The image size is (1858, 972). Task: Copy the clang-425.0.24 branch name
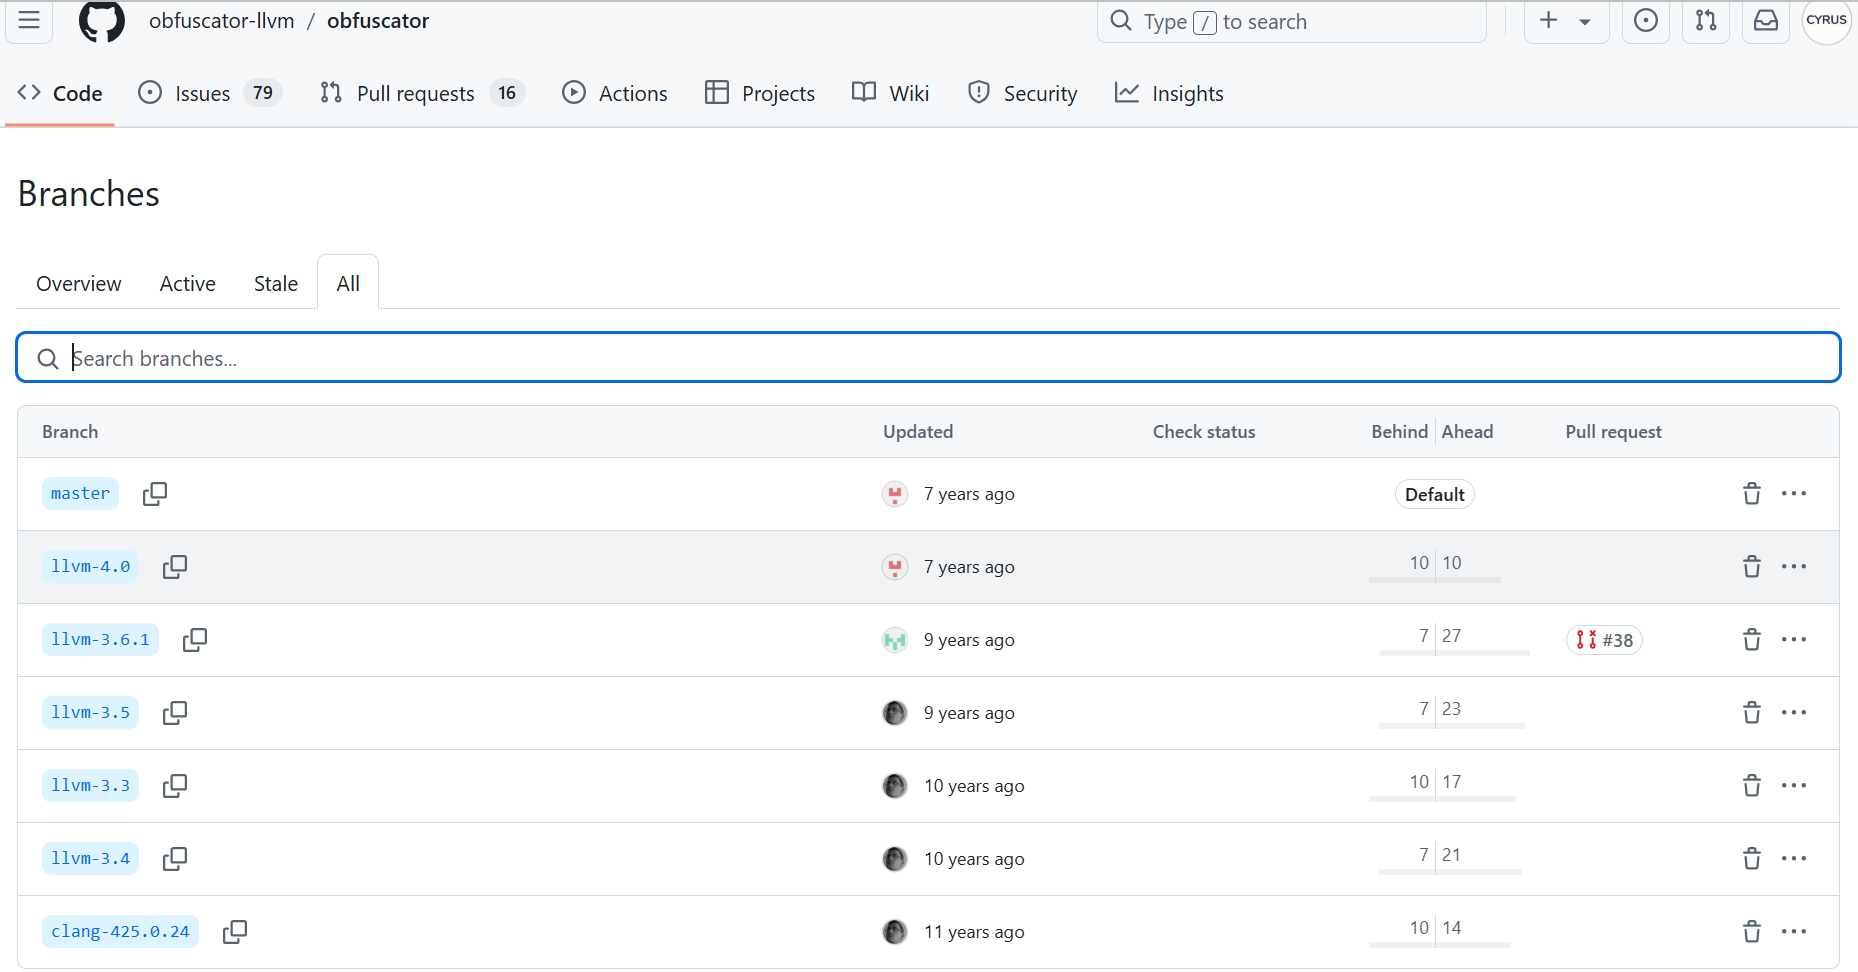(x=235, y=931)
